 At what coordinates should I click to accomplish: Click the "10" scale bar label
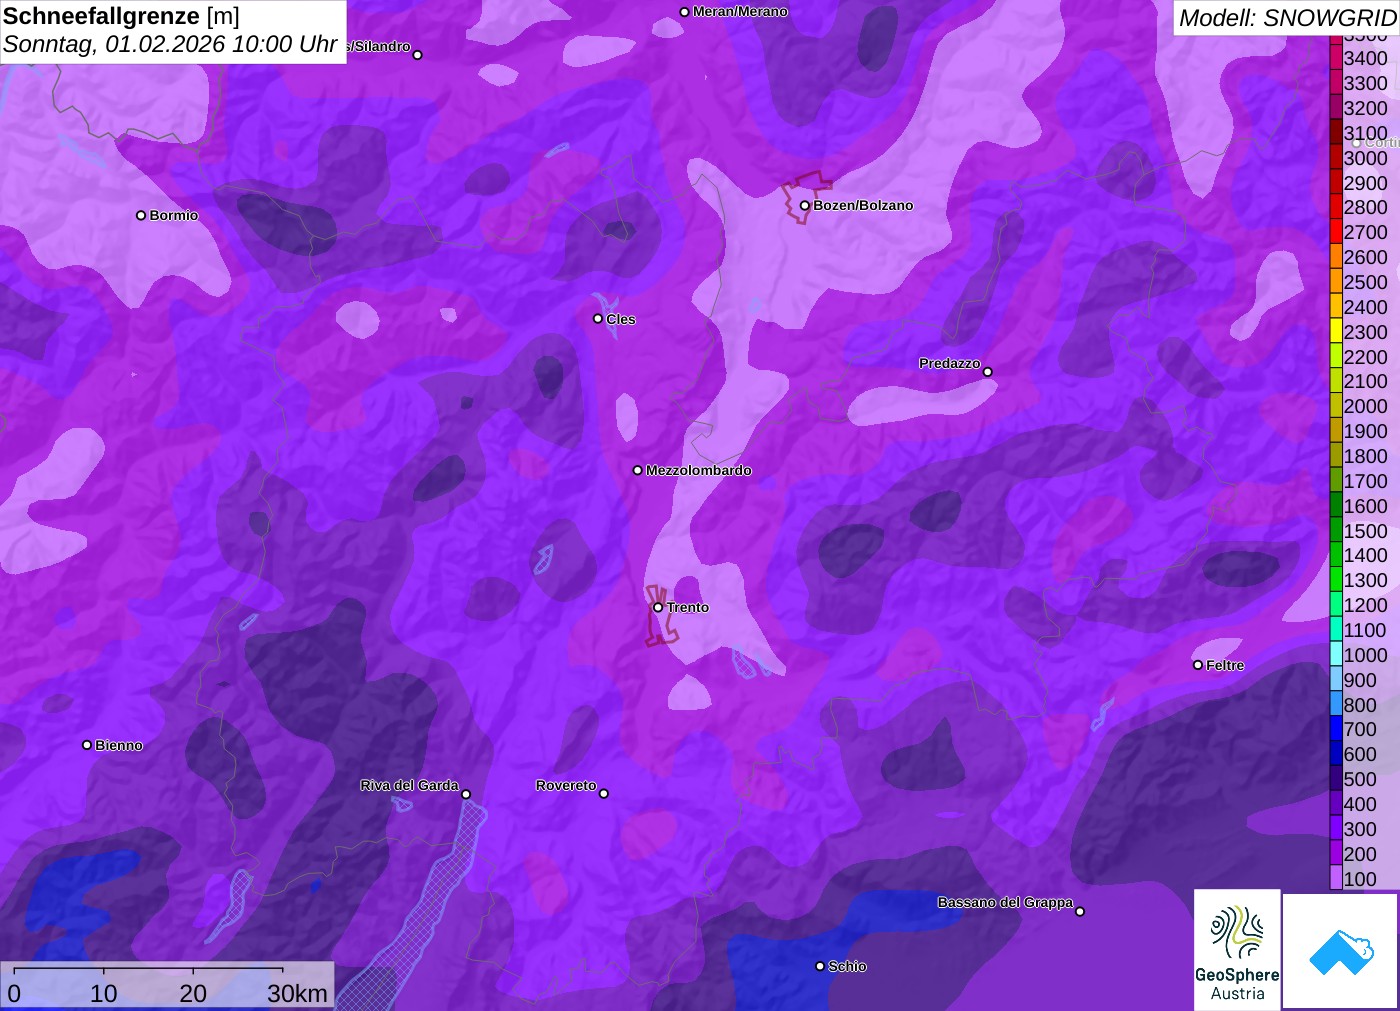click(104, 993)
